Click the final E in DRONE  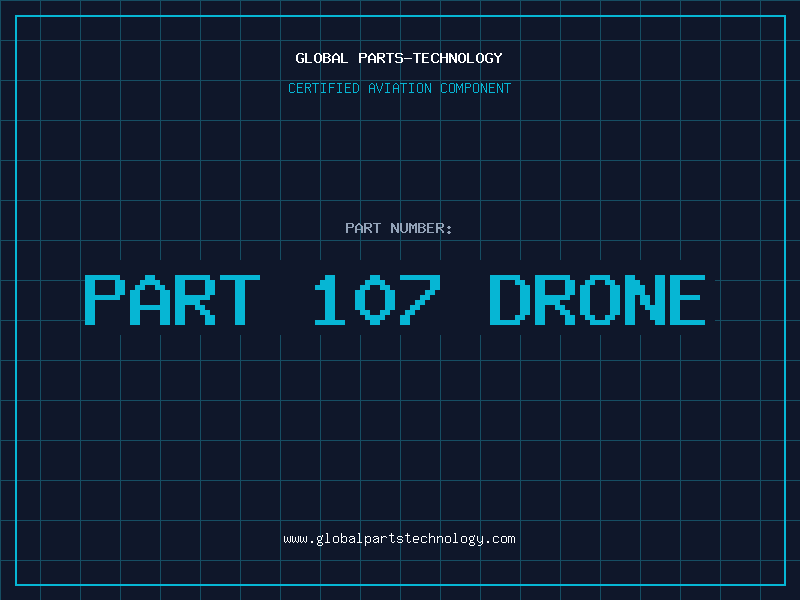click(687, 299)
